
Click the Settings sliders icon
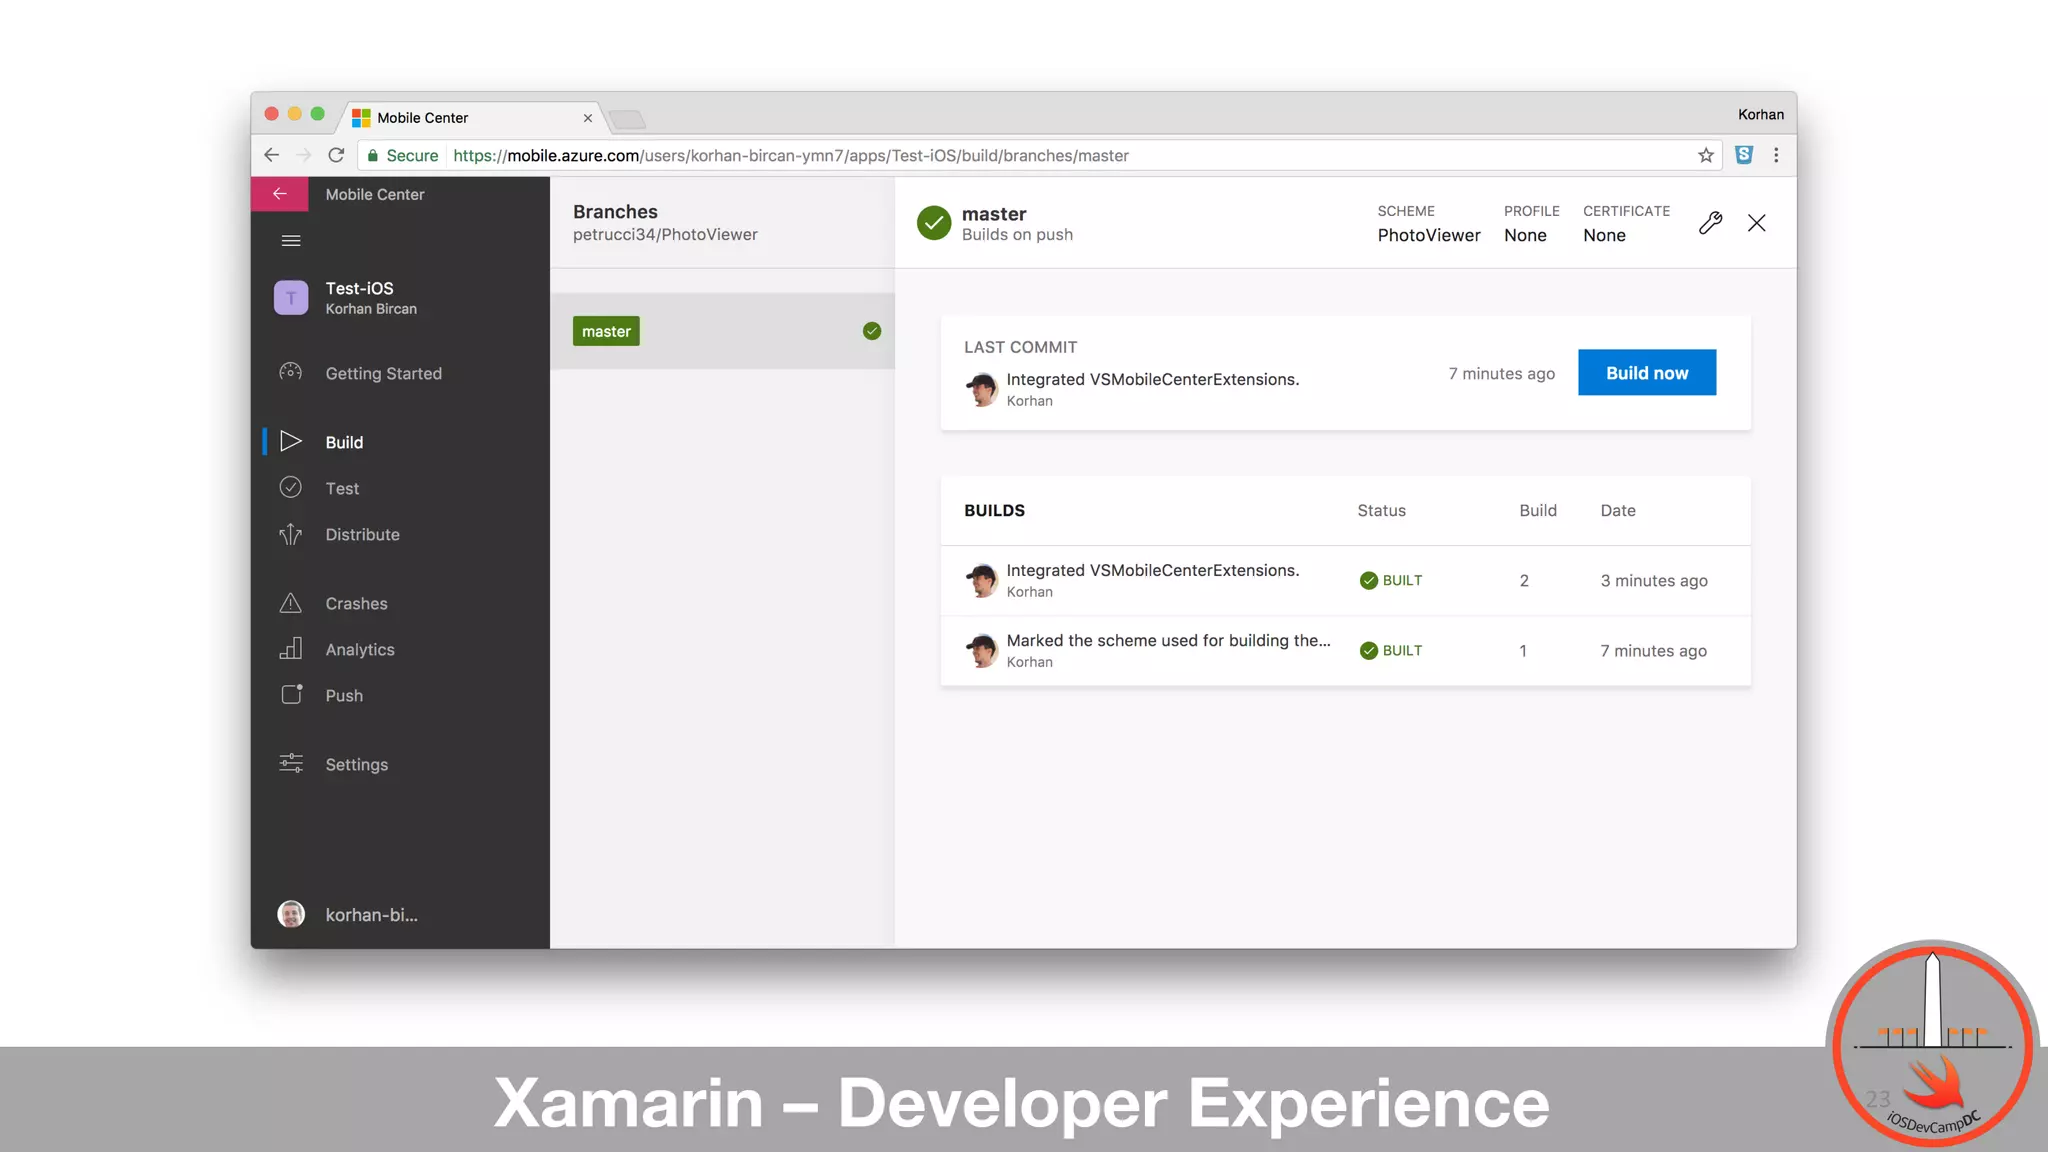[291, 763]
